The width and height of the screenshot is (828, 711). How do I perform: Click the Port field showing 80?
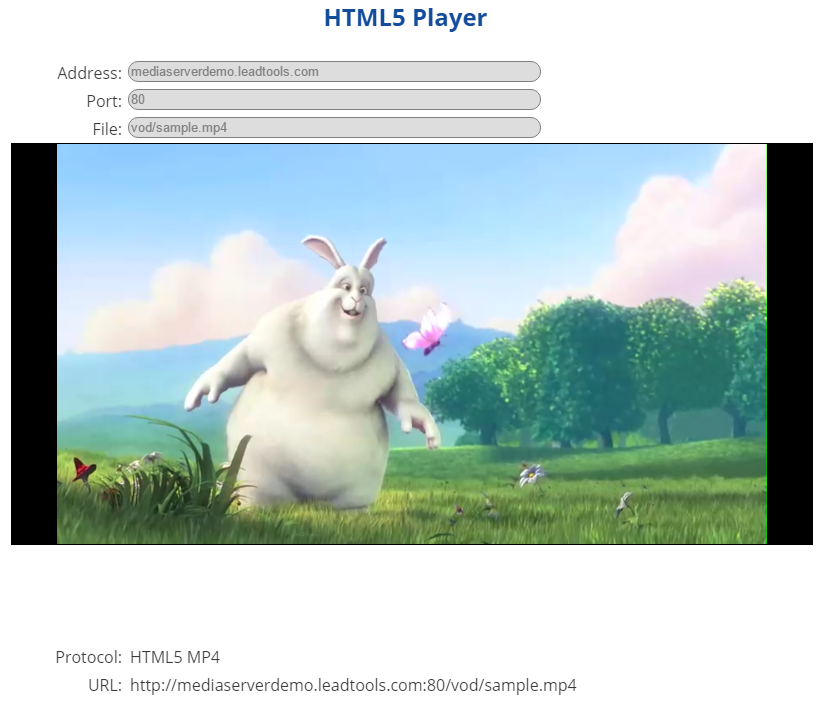[334, 100]
